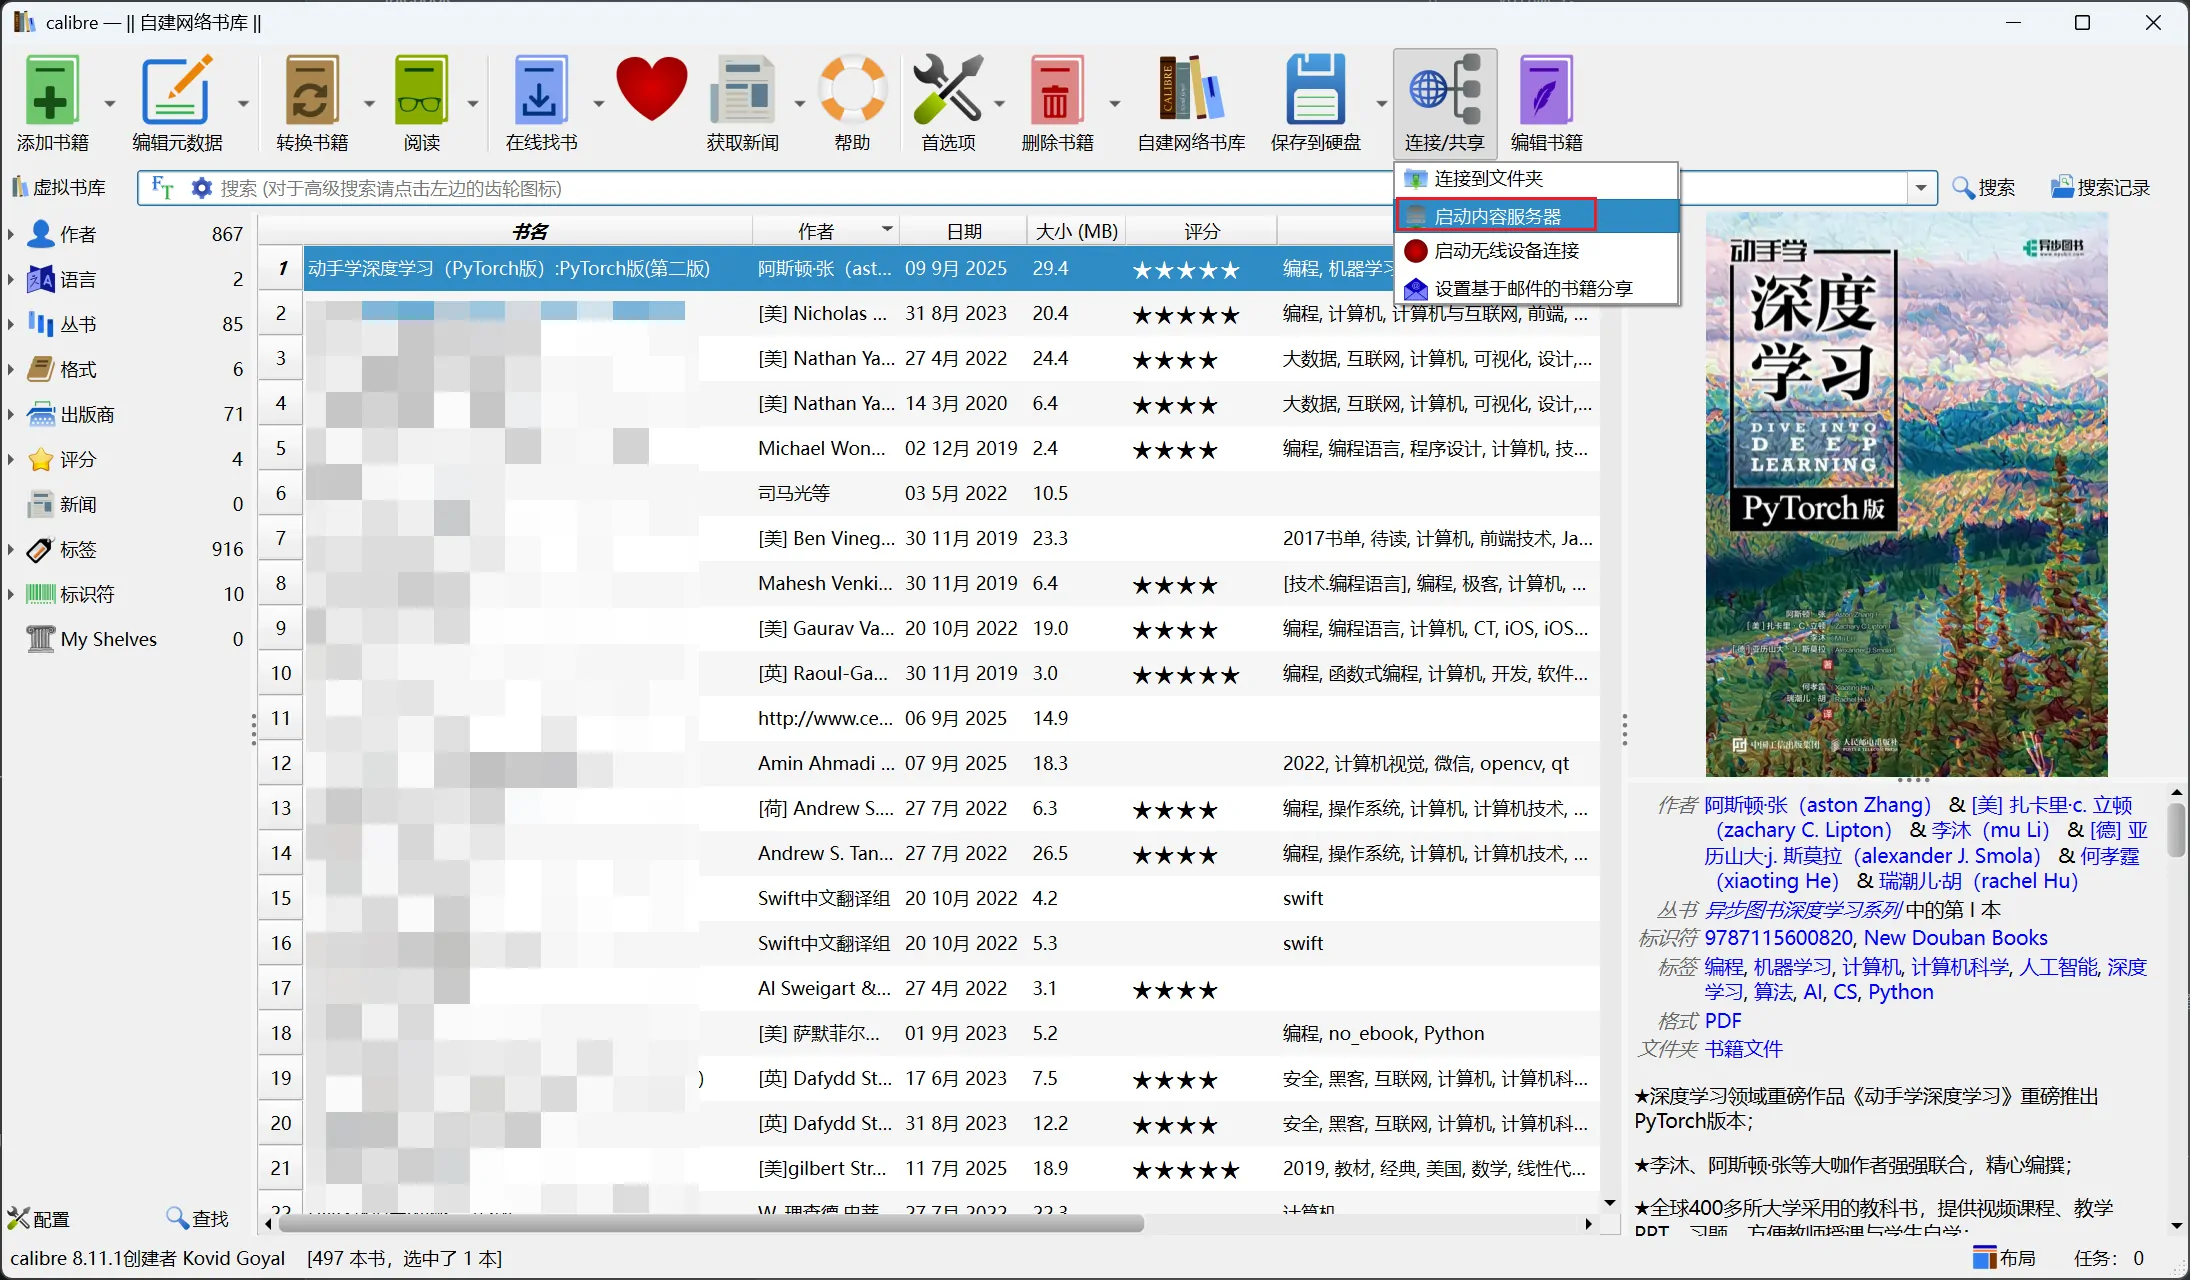
Task: Click the 深度学习 book cover thumbnail
Action: click(x=1906, y=494)
